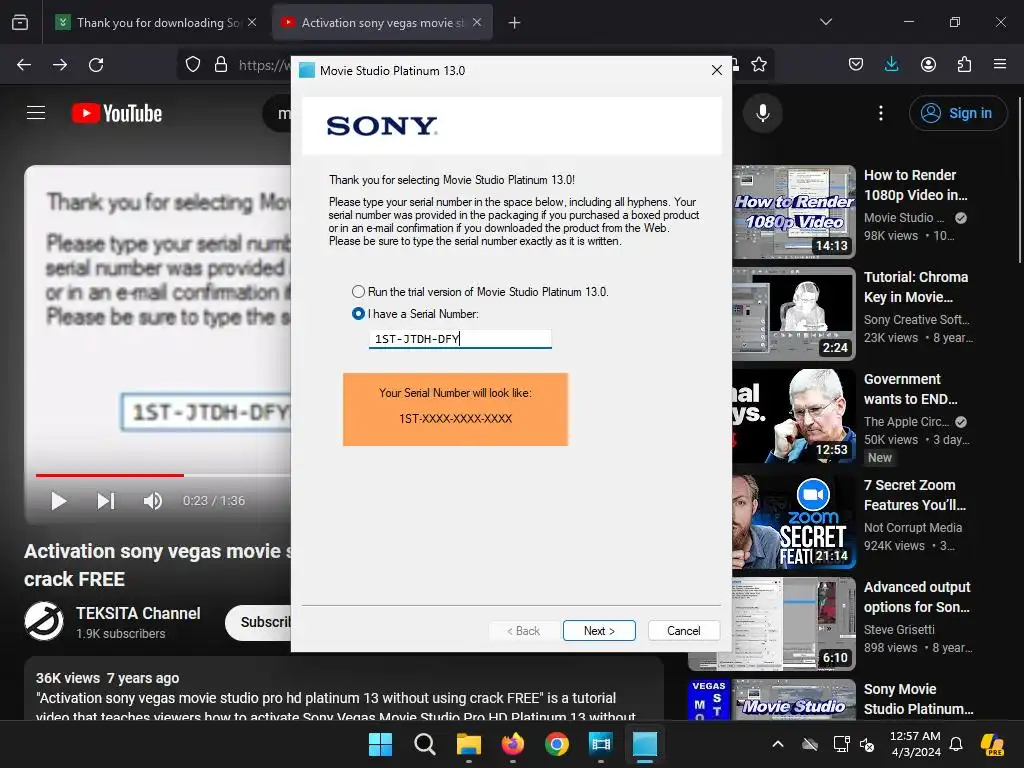Bookmark this page with star icon
The height and width of the screenshot is (768, 1024).
point(759,64)
